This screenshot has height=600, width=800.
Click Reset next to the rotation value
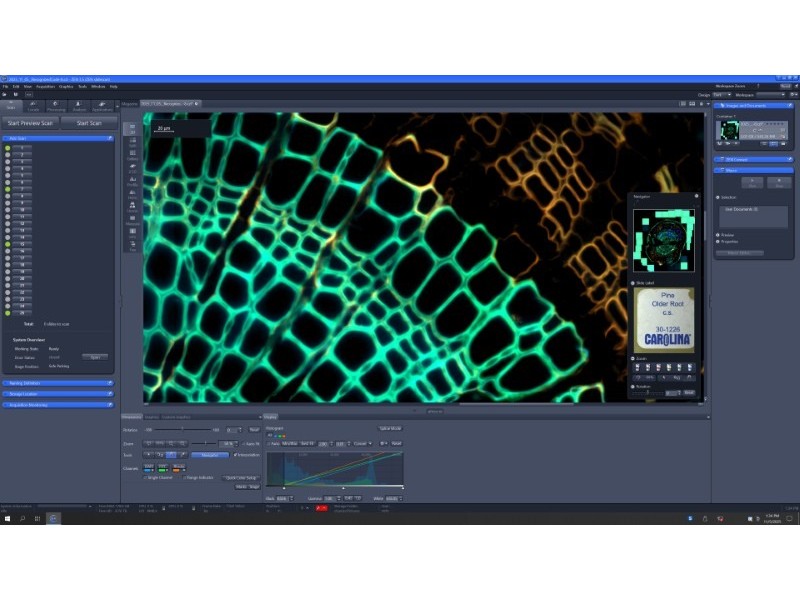pos(254,430)
